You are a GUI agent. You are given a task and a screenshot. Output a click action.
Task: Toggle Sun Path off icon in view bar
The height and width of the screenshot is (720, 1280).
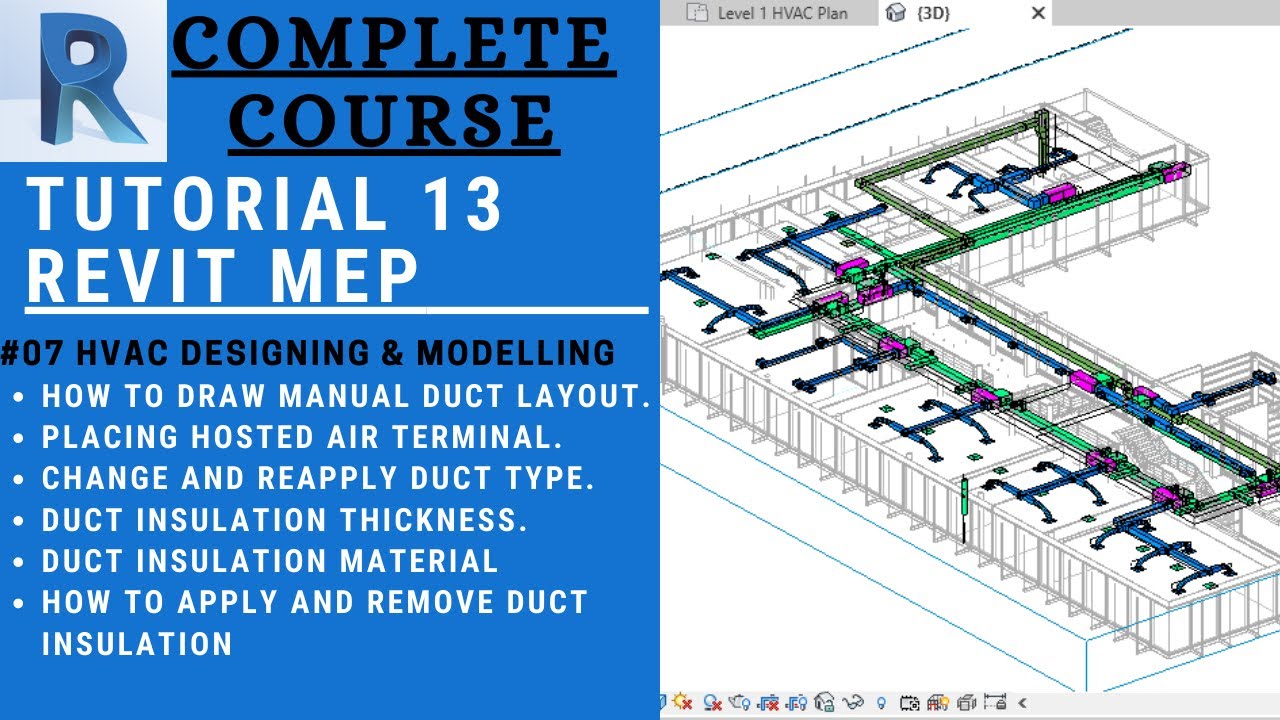click(x=683, y=701)
